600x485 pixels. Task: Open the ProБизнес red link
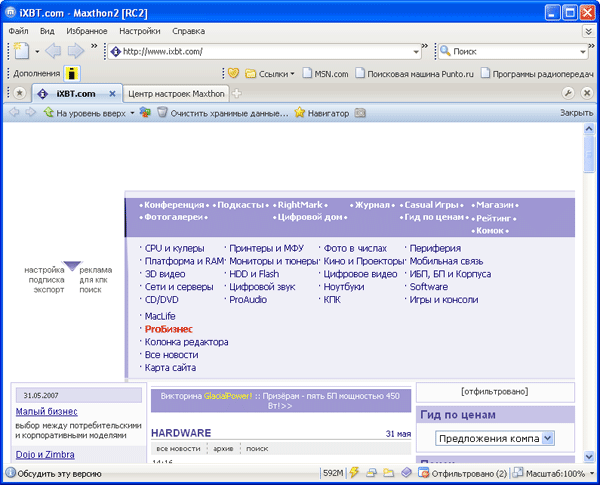click(x=169, y=329)
